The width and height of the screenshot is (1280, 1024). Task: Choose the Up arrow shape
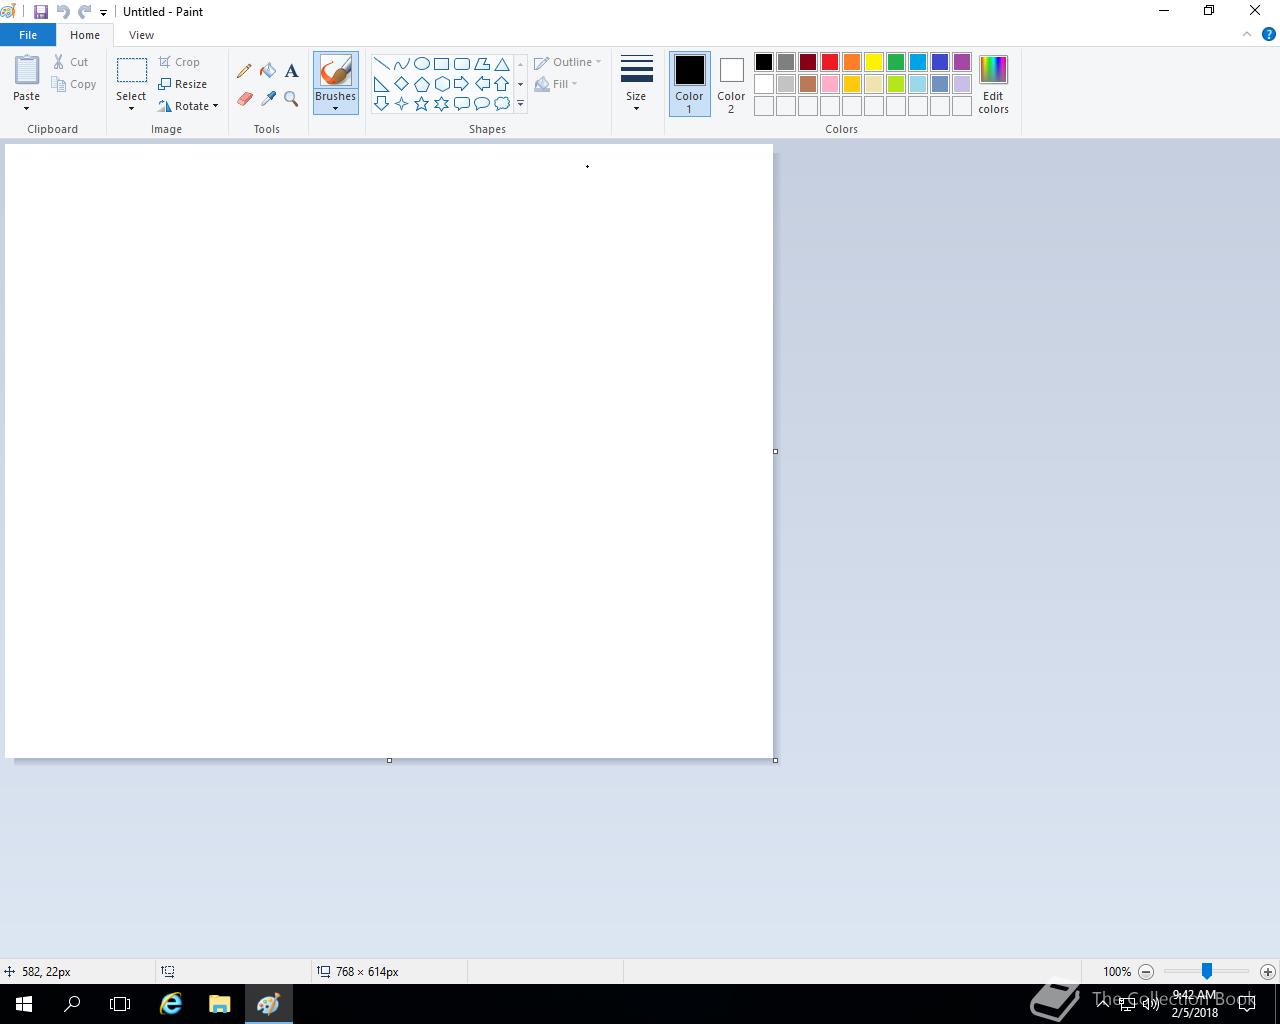[x=501, y=84]
